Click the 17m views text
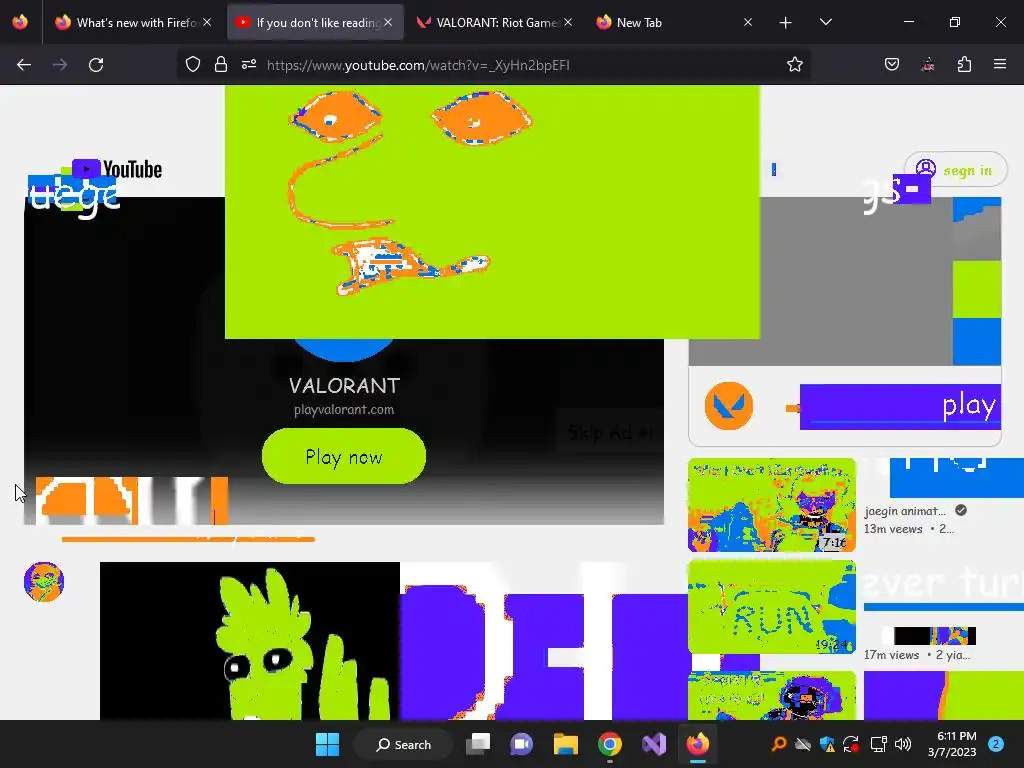 [x=891, y=654]
